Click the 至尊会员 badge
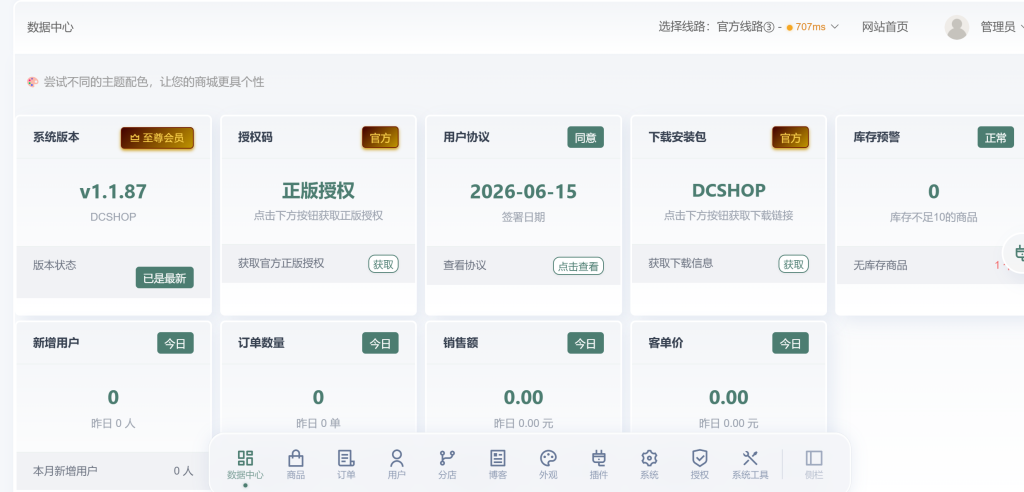 coord(157,138)
